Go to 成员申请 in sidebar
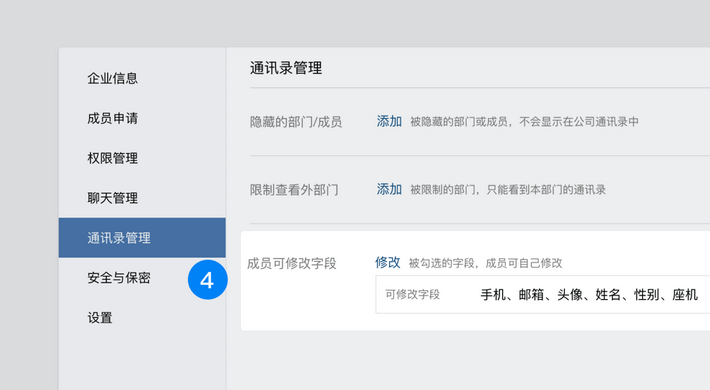 [112, 118]
